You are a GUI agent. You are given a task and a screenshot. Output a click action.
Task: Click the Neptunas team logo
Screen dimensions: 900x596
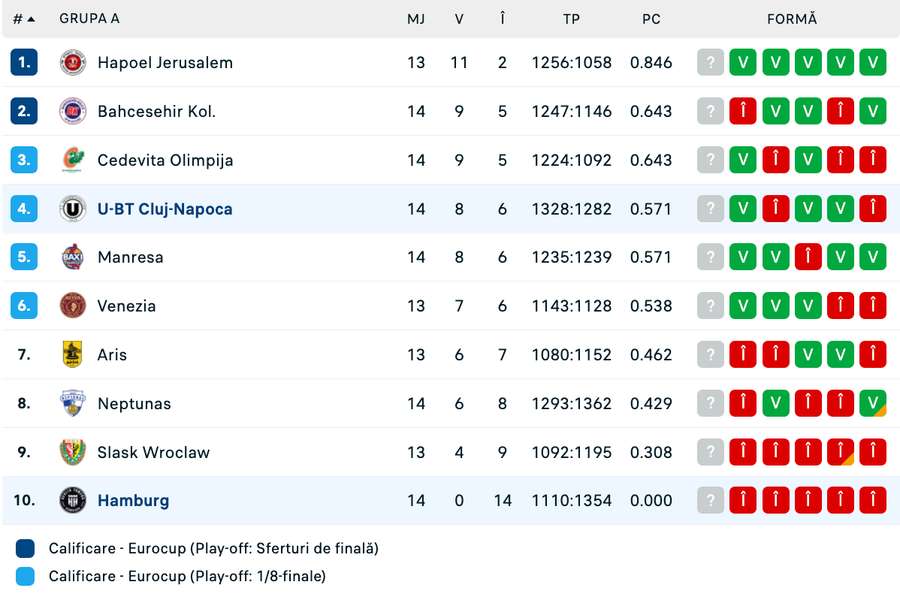pyautogui.click(x=72, y=403)
